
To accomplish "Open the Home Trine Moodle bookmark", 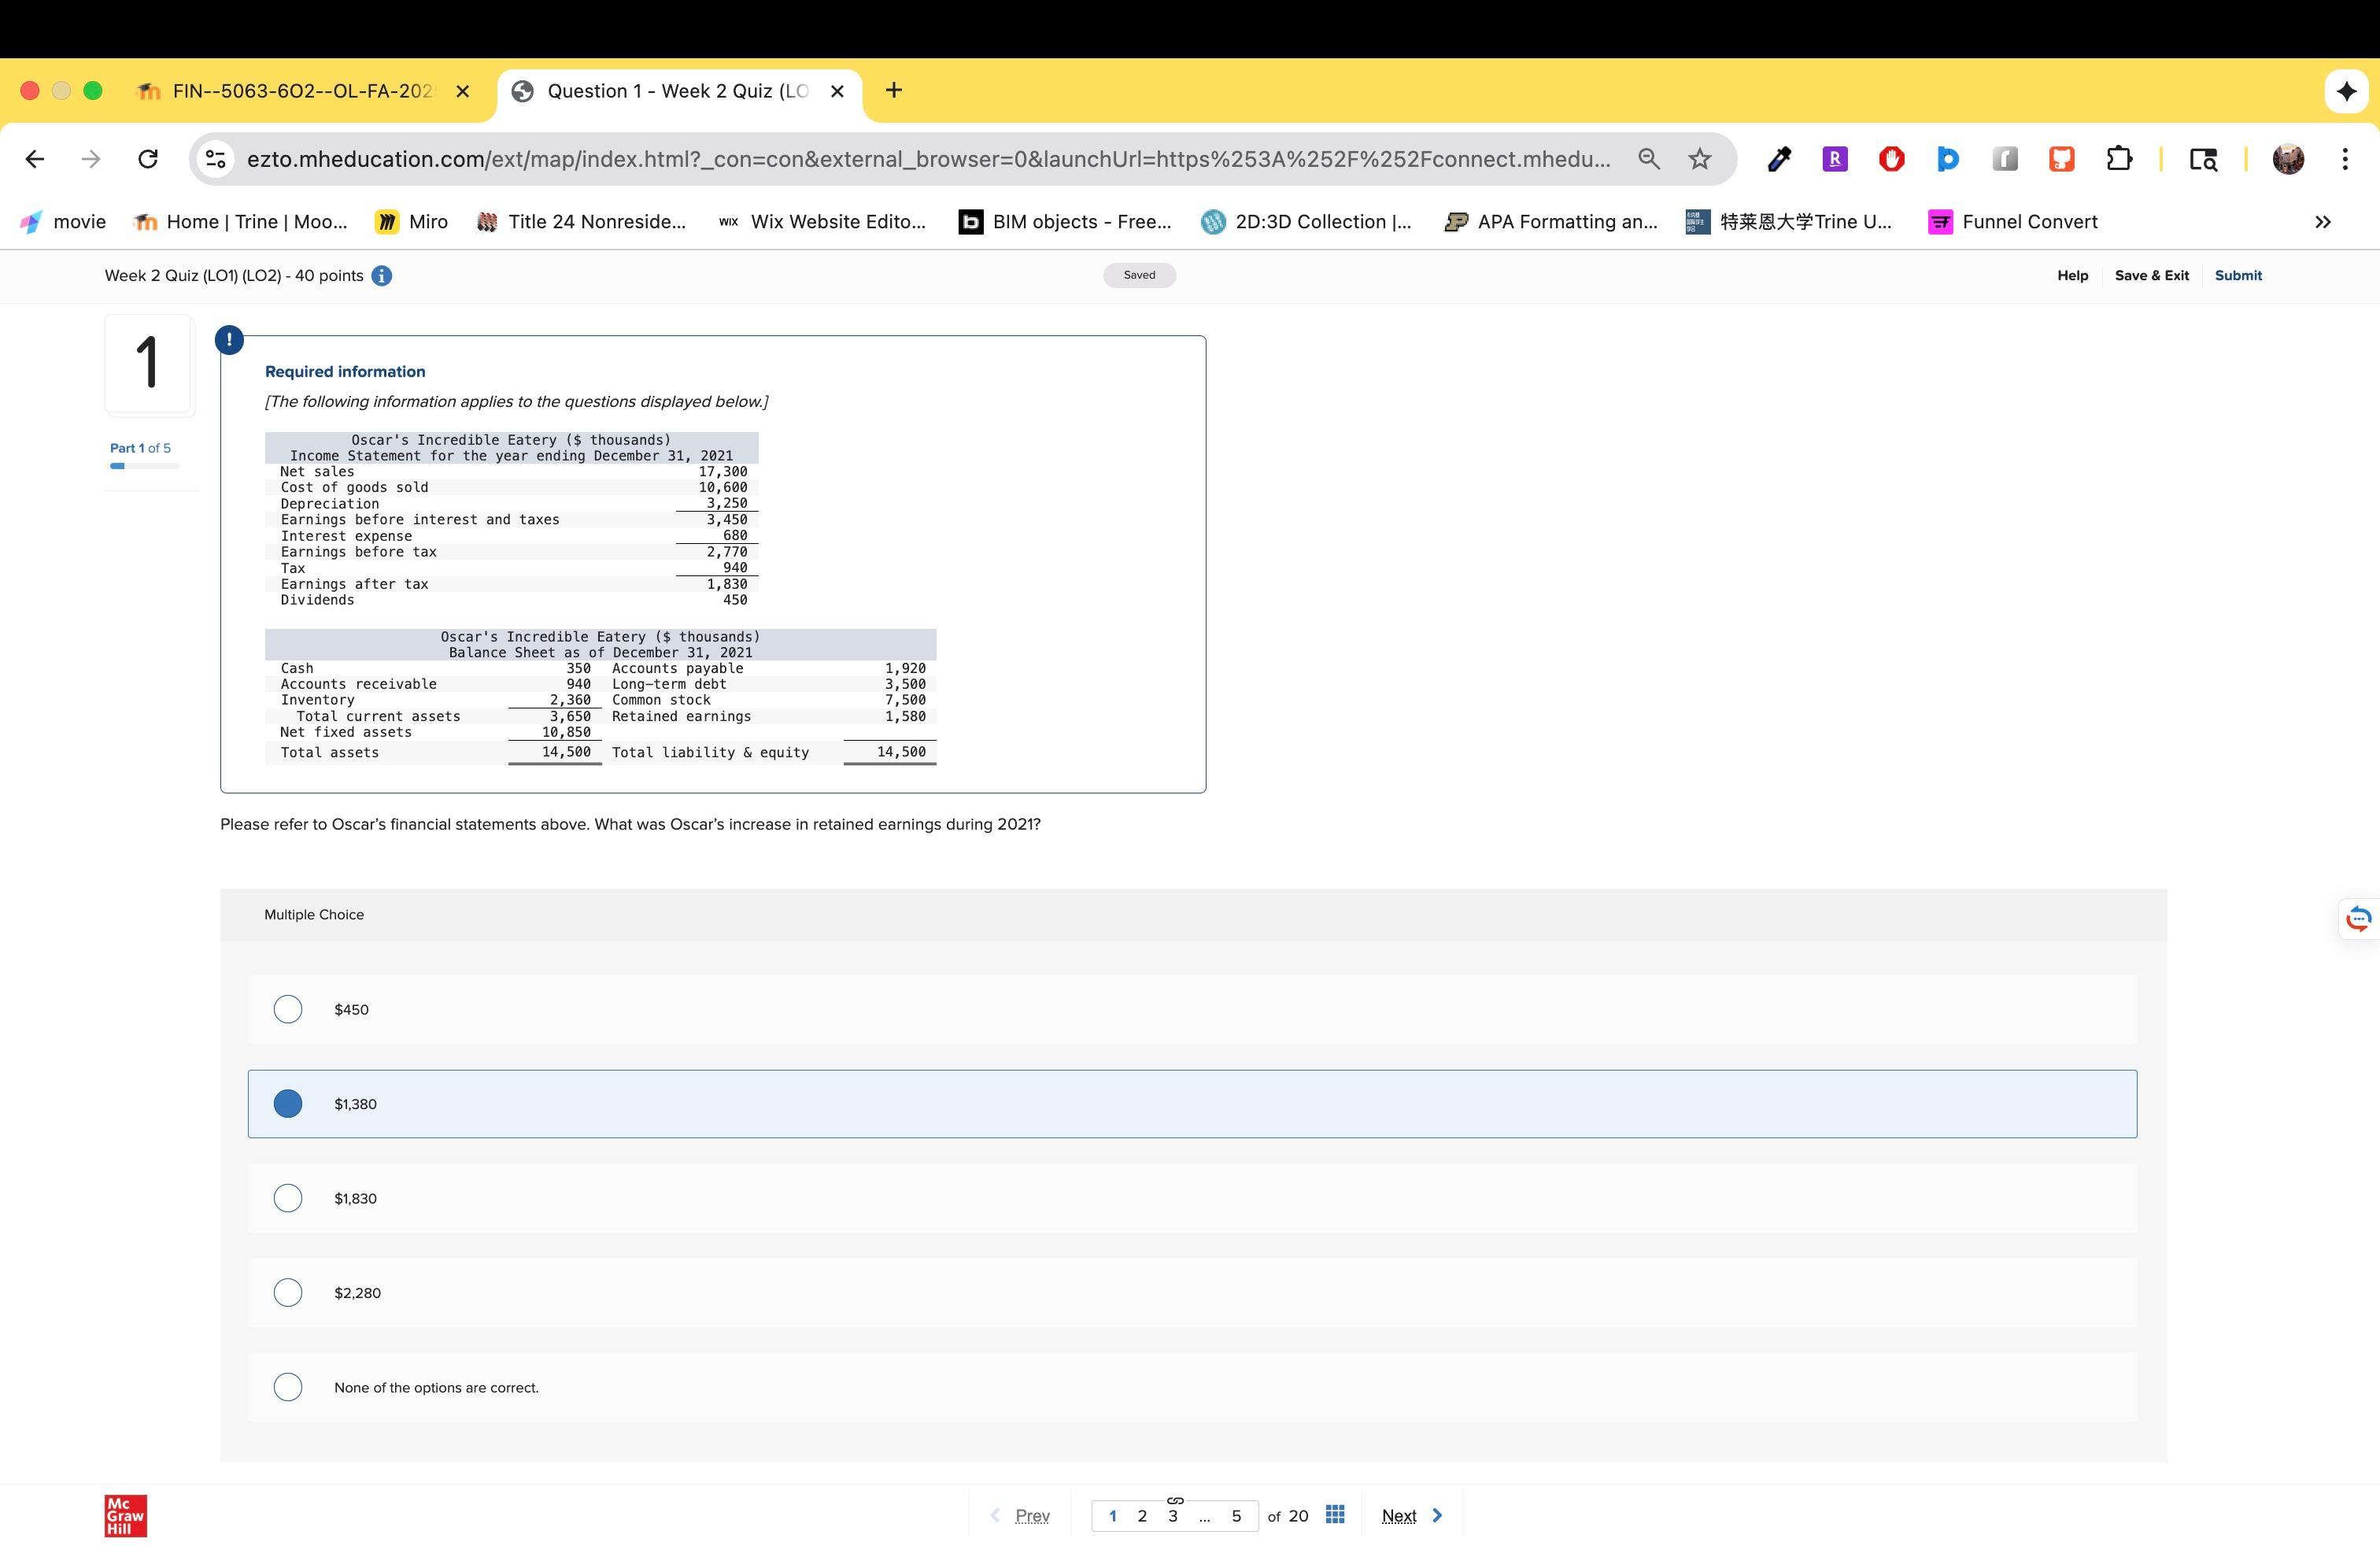I will pos(240,222).
